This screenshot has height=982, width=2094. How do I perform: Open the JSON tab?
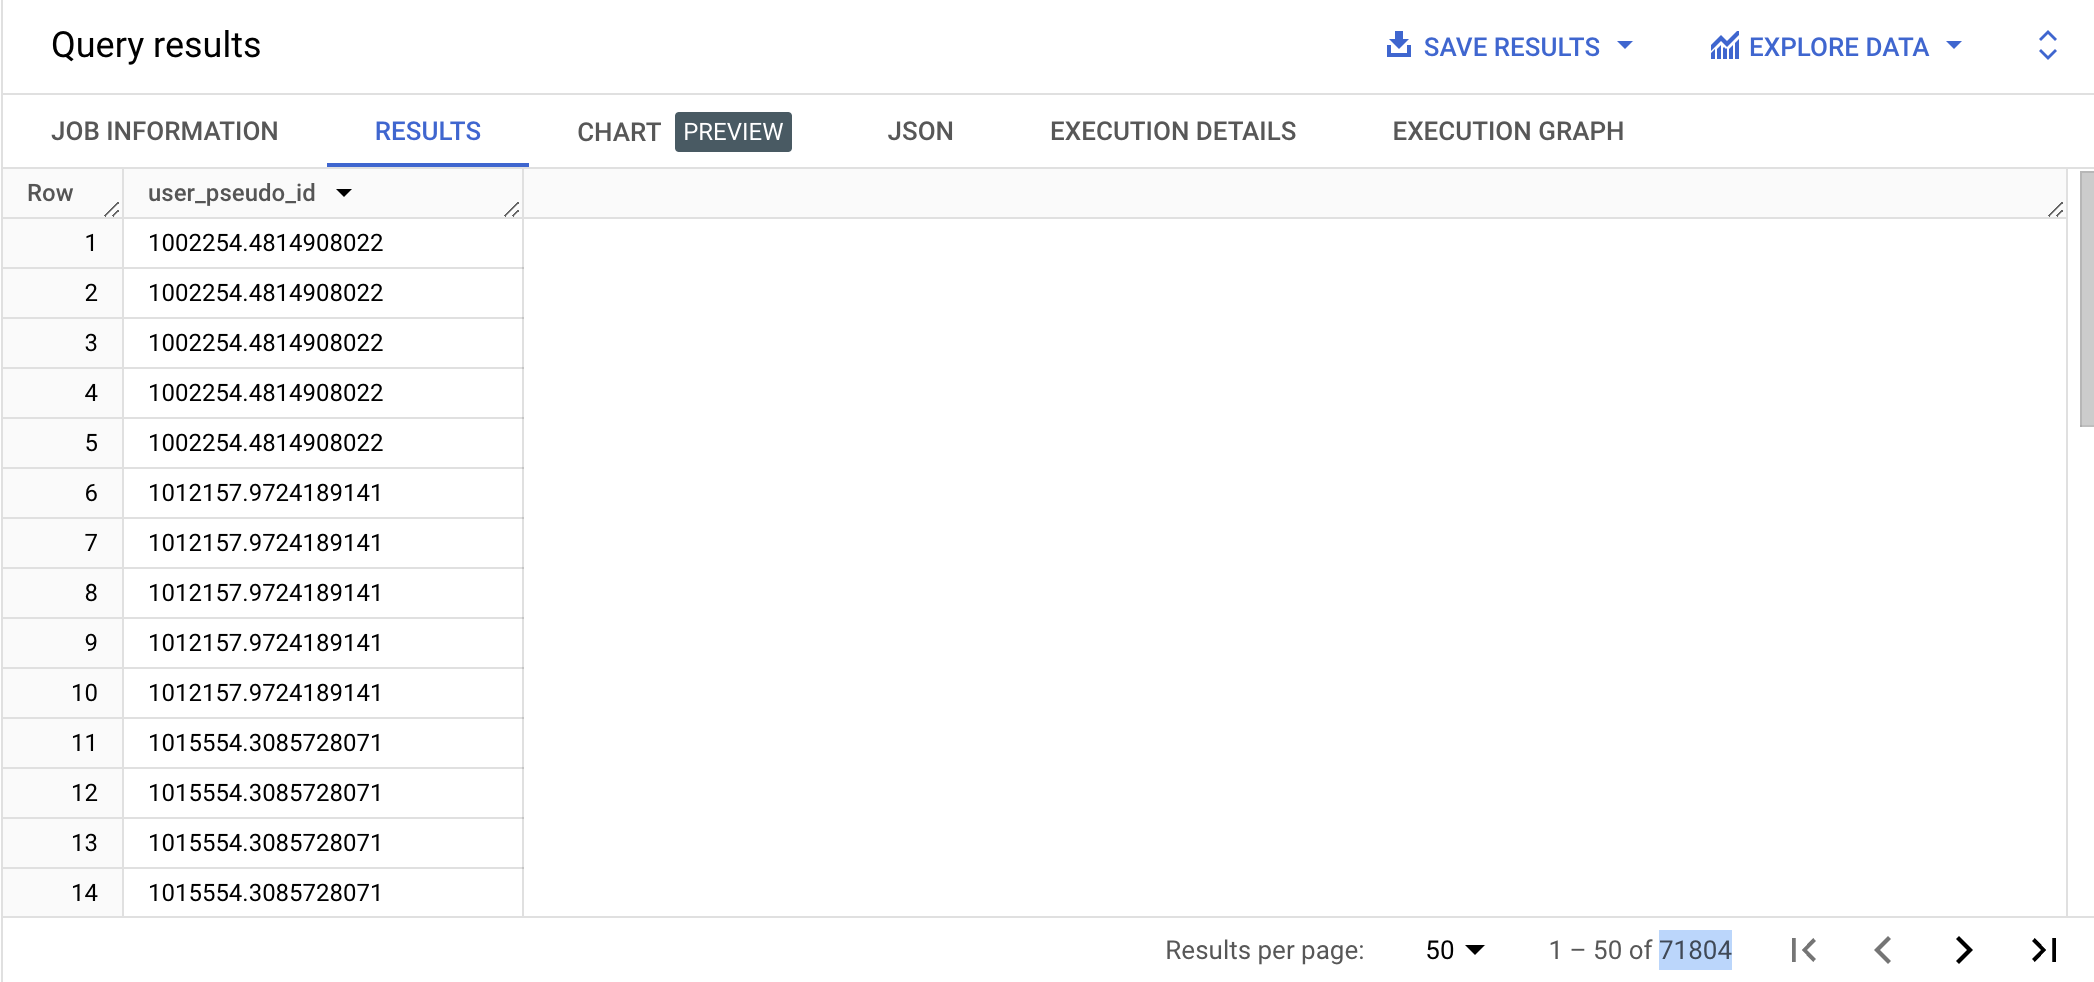(920, 131)
